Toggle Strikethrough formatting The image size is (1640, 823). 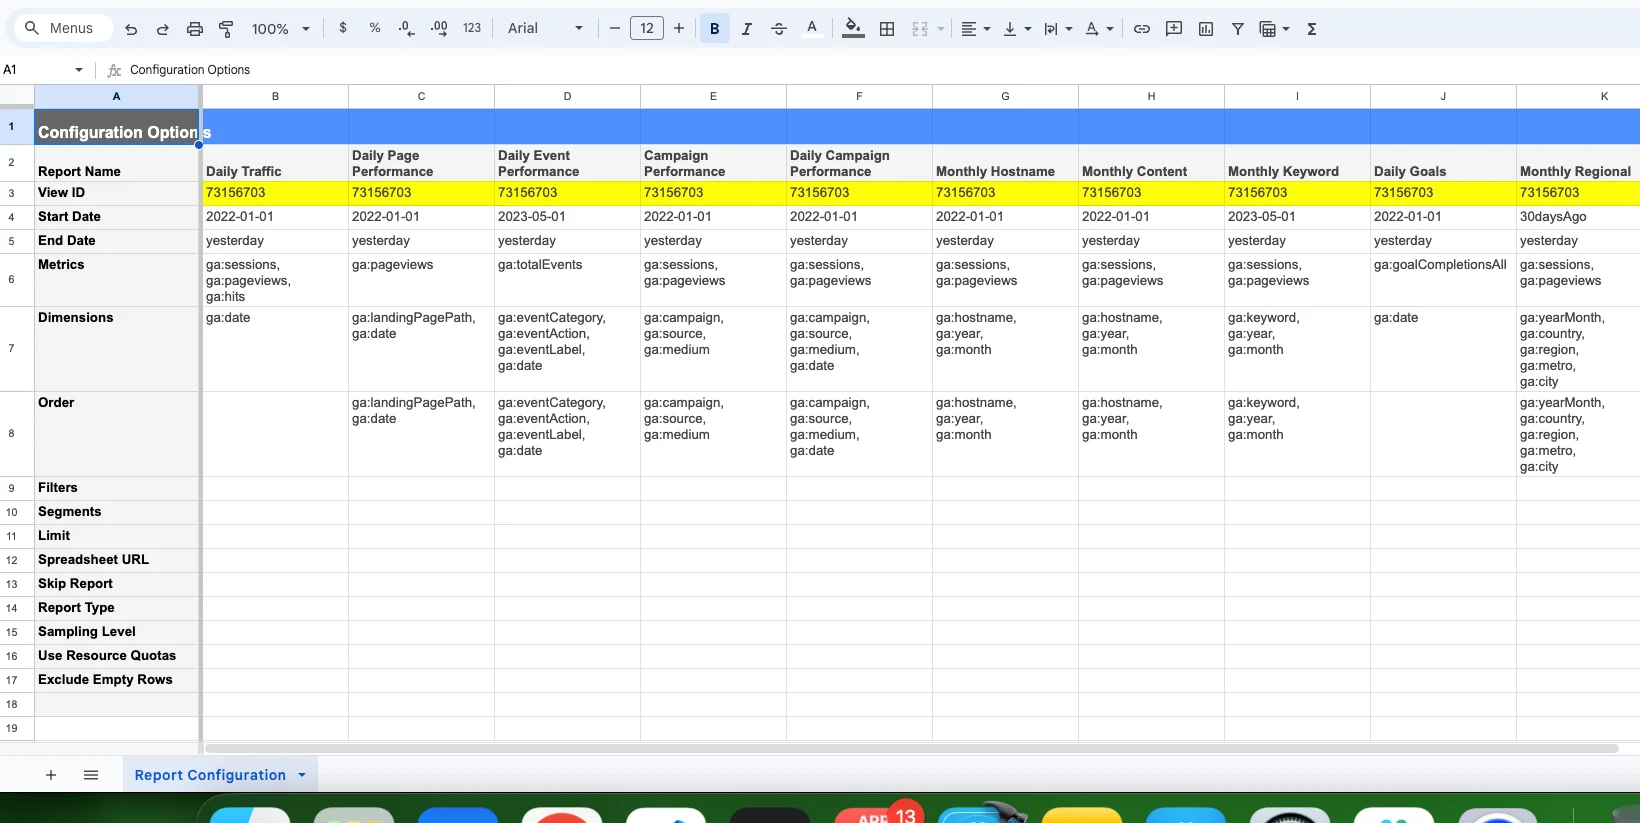click(x=779, y=29)
